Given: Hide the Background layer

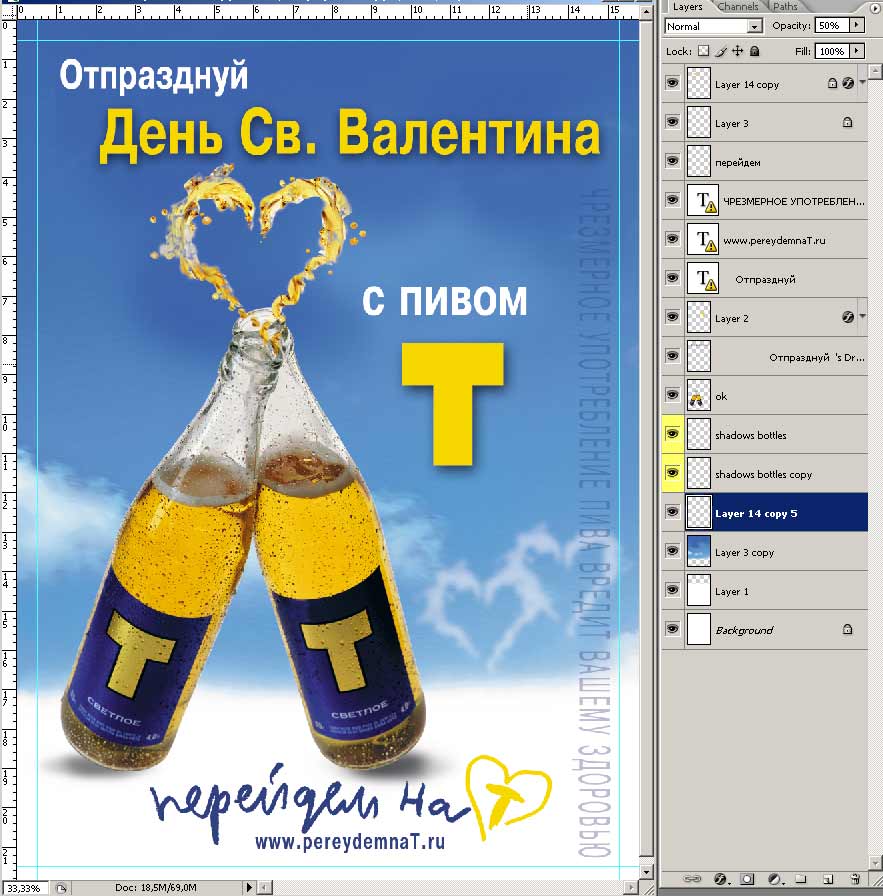Looking at the screenshot, I should click(673, 629).
